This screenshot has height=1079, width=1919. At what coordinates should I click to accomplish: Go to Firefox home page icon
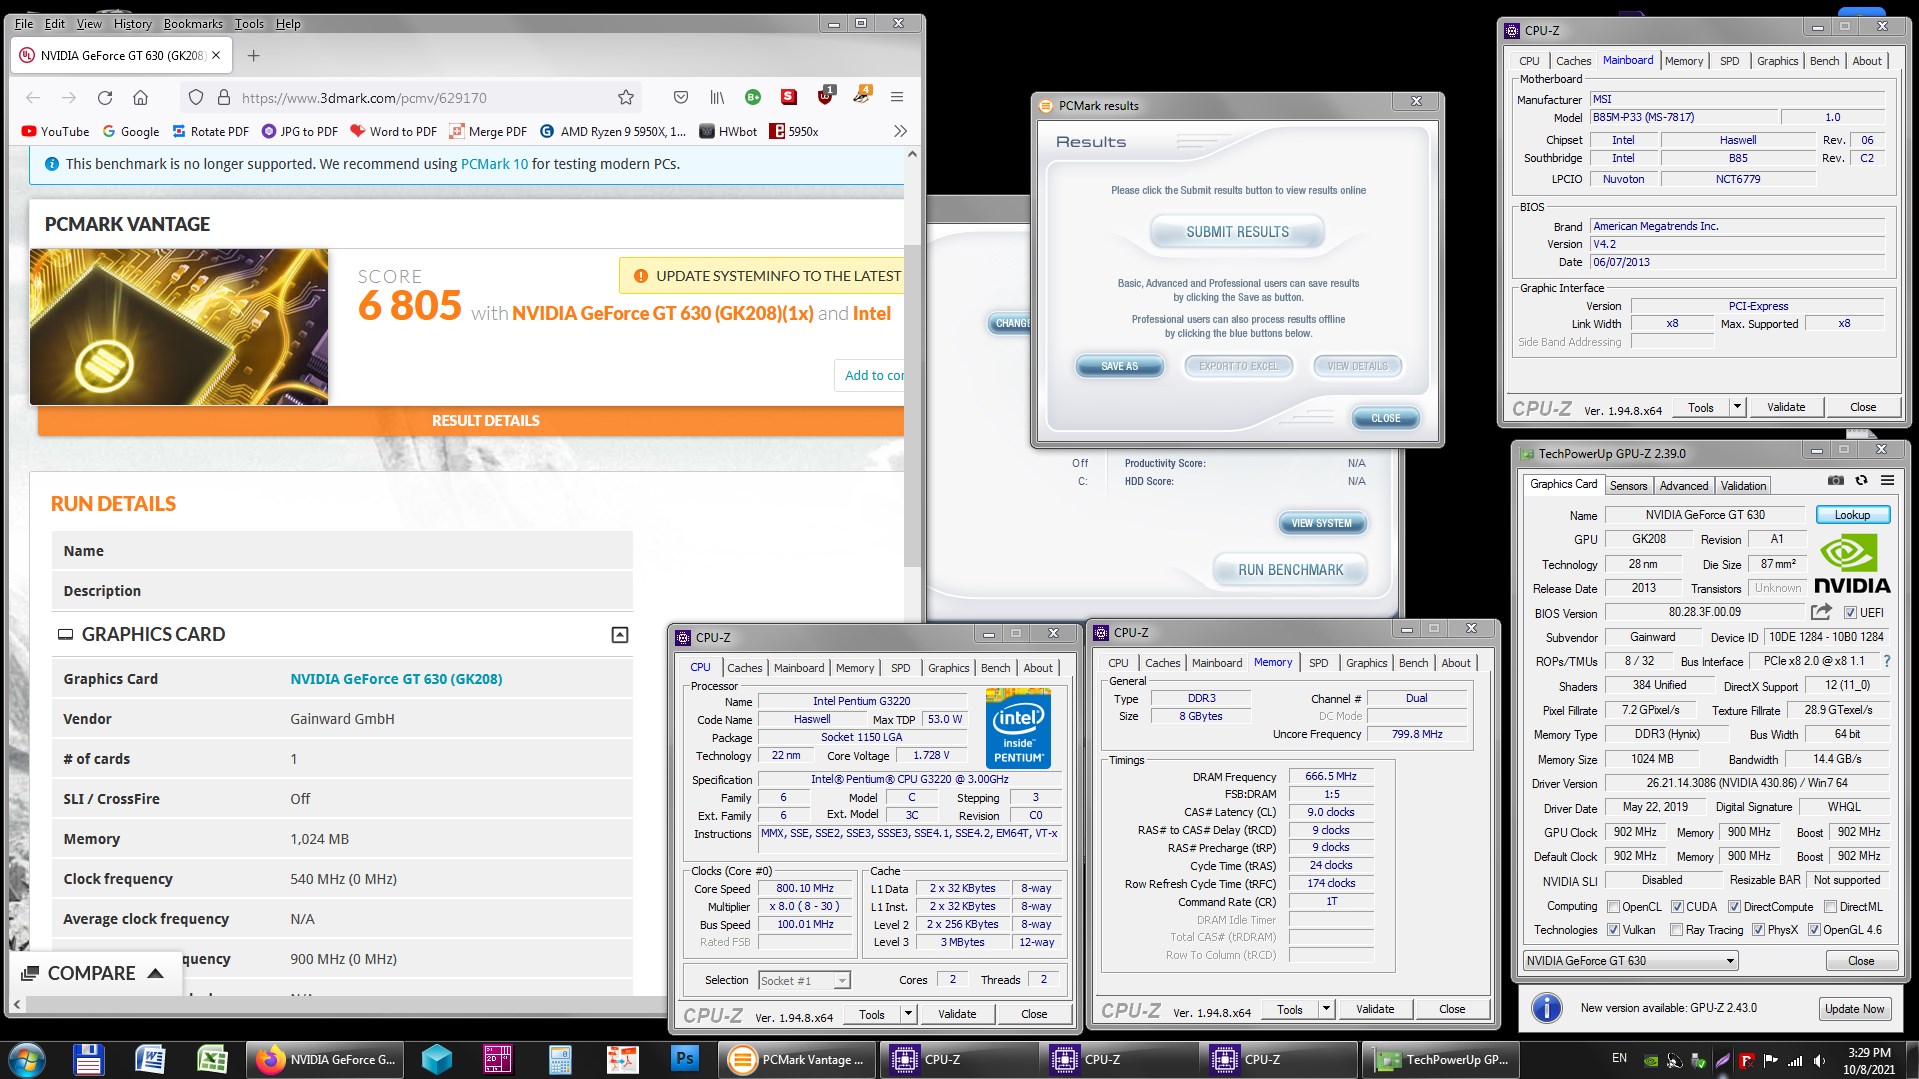[141, 98]
